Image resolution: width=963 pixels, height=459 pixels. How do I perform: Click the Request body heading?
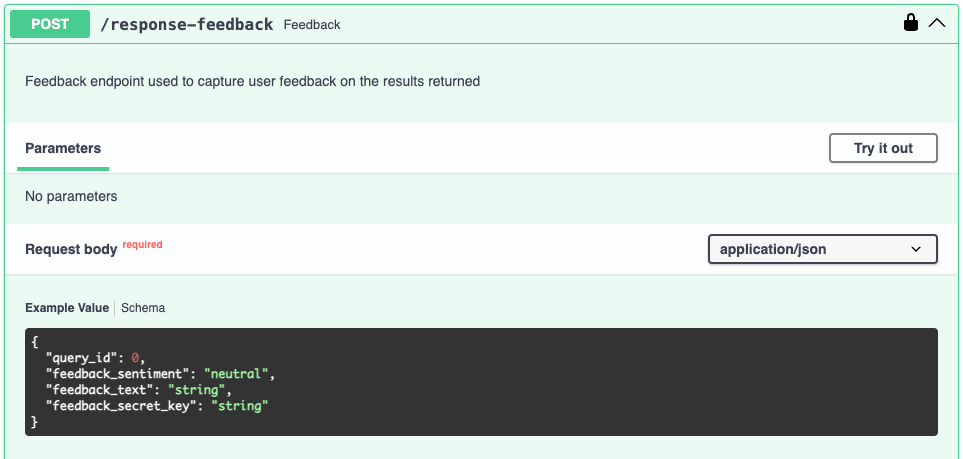(x=71, y=249)
